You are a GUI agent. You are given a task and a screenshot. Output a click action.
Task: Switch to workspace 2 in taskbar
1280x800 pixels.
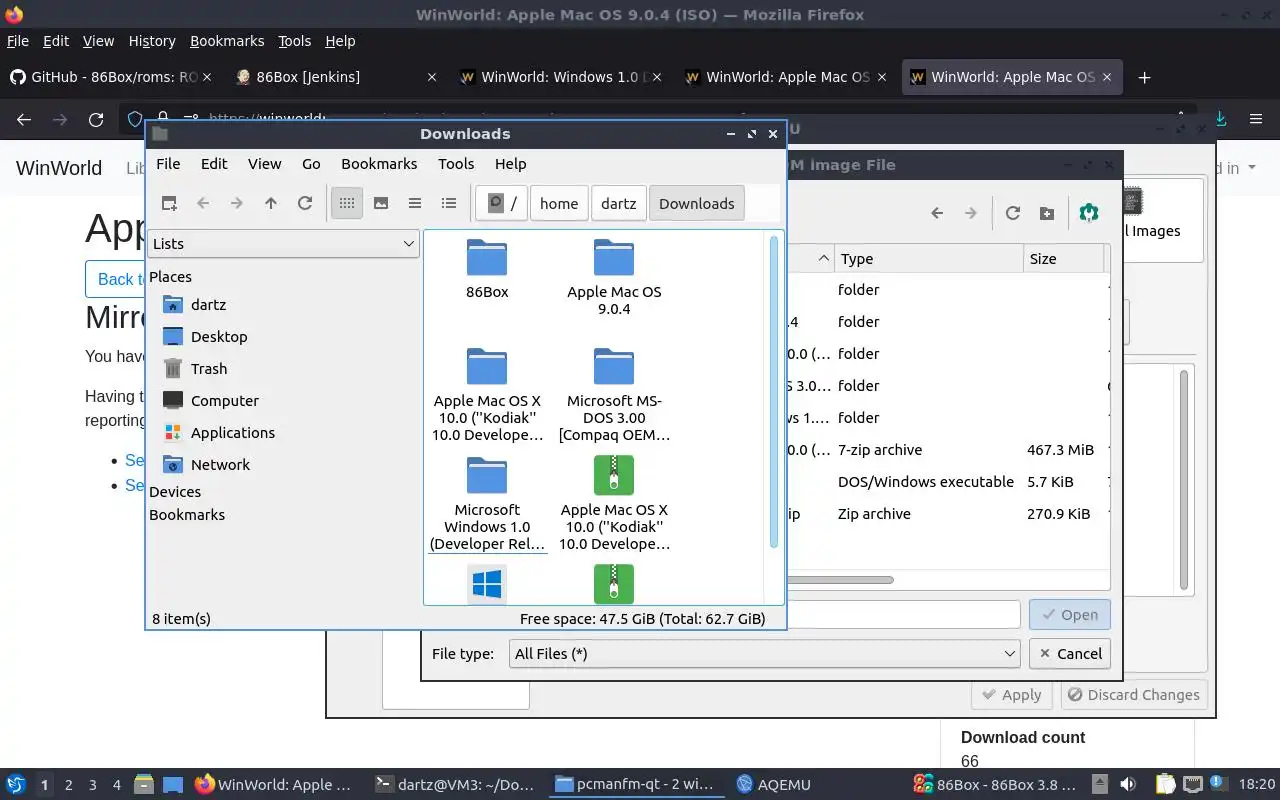point(68,785)
